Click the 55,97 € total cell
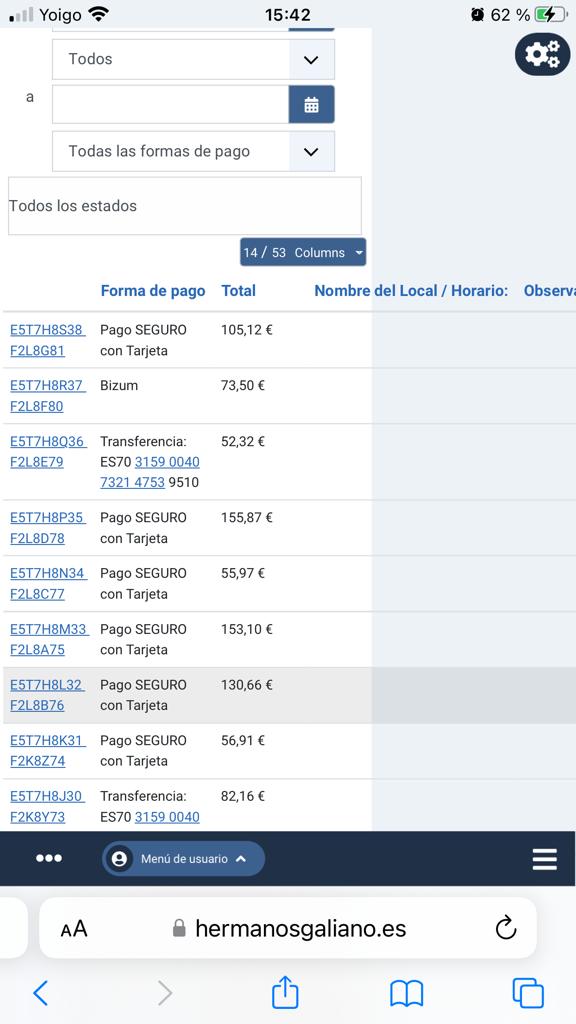 pos(243,573)
